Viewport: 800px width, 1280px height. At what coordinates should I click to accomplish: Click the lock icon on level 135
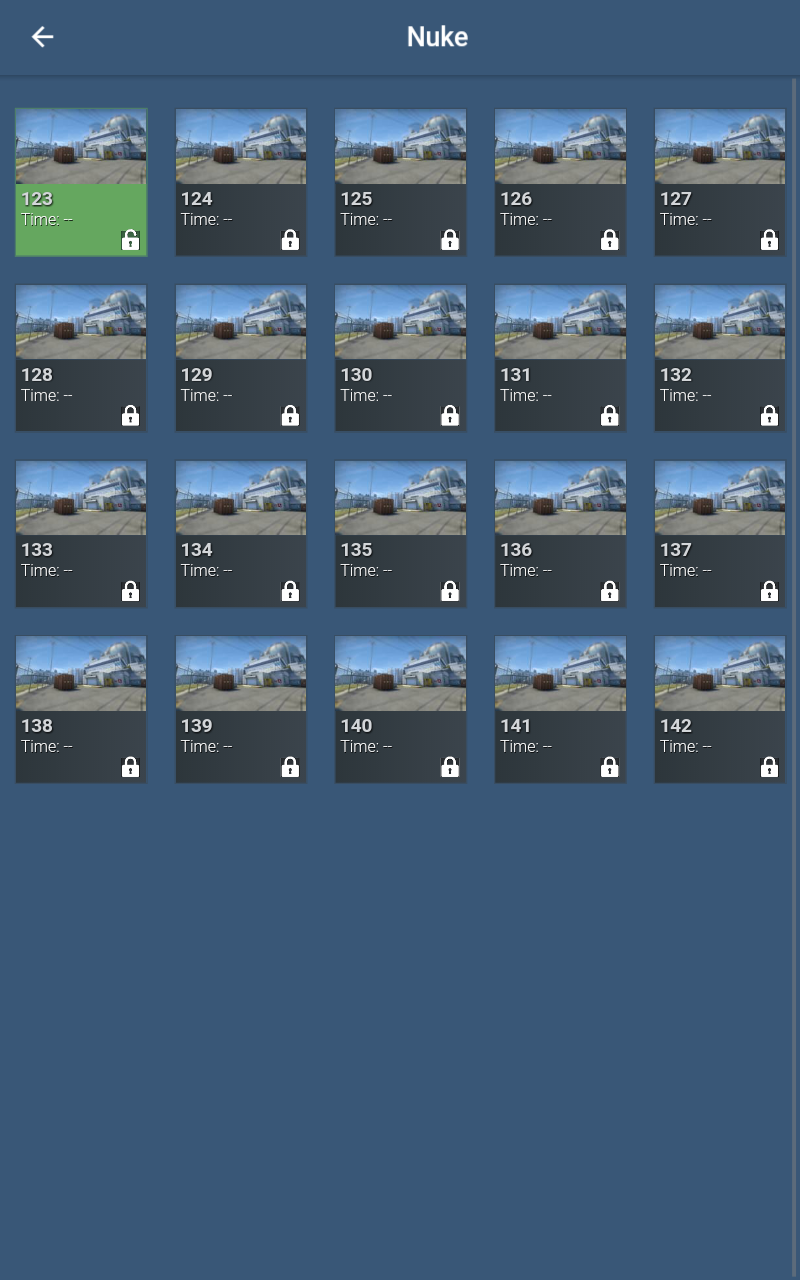[450, 591]
